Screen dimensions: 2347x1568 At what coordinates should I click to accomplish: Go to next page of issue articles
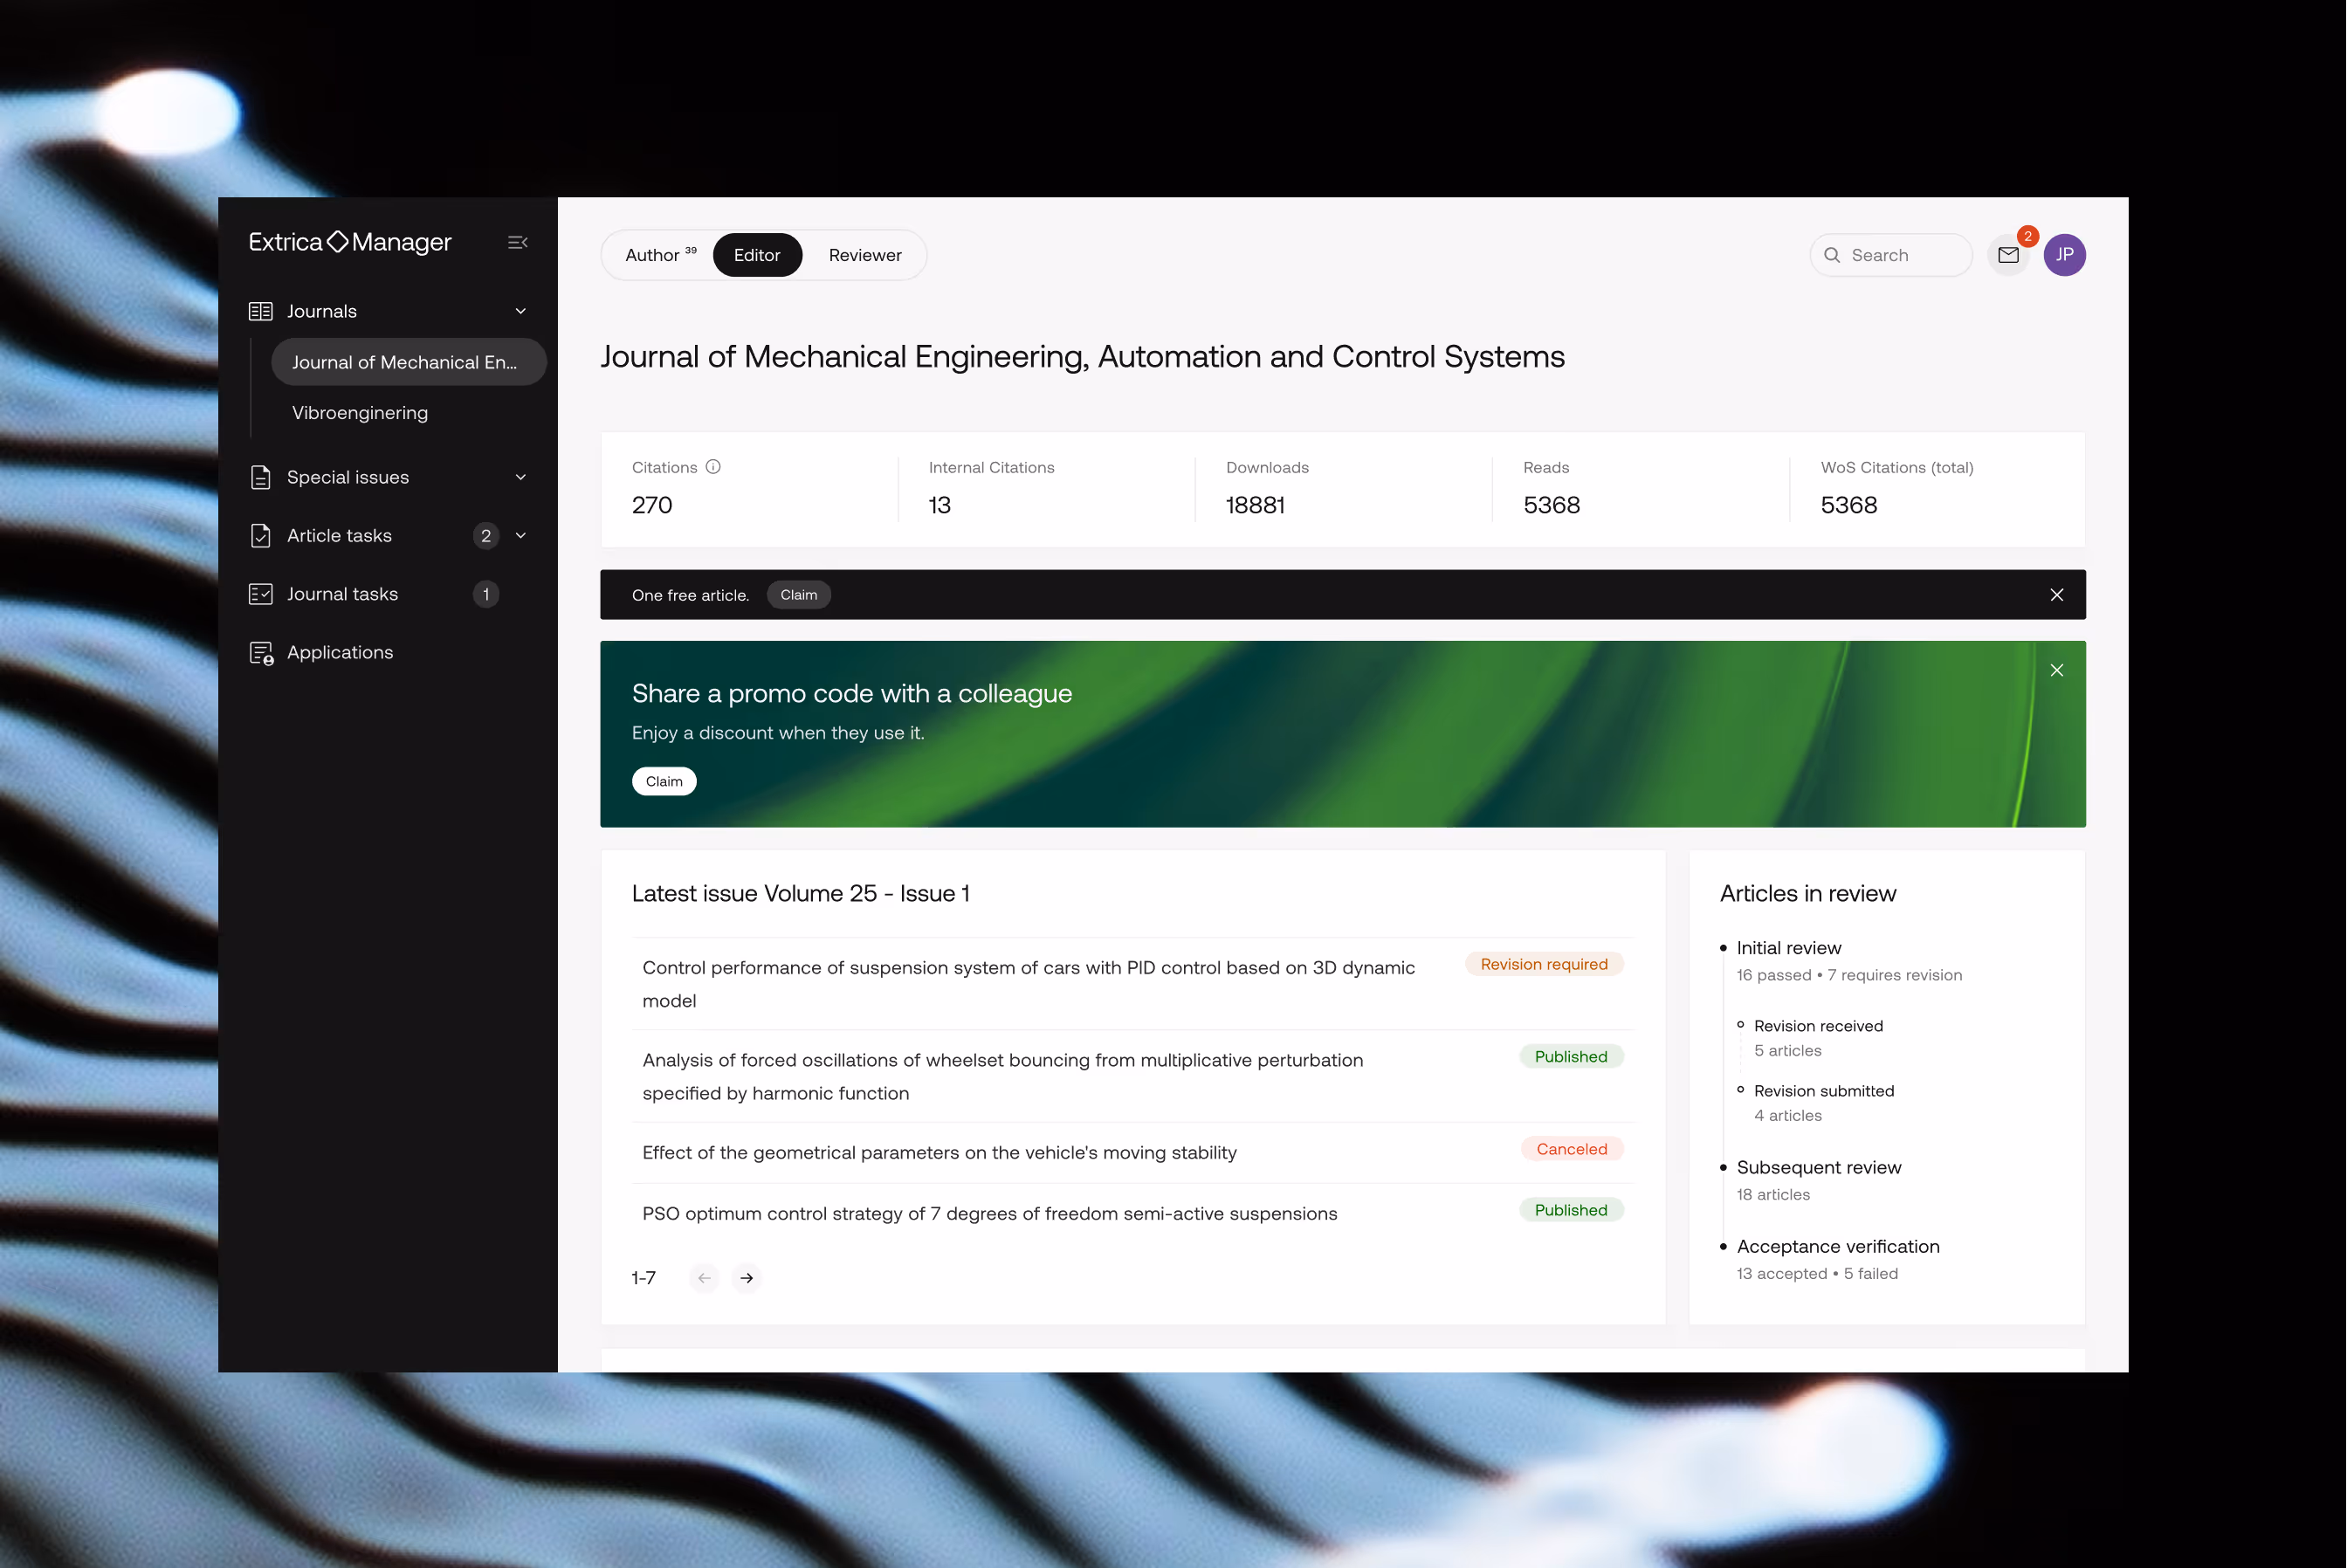(x=746, y=1278)
